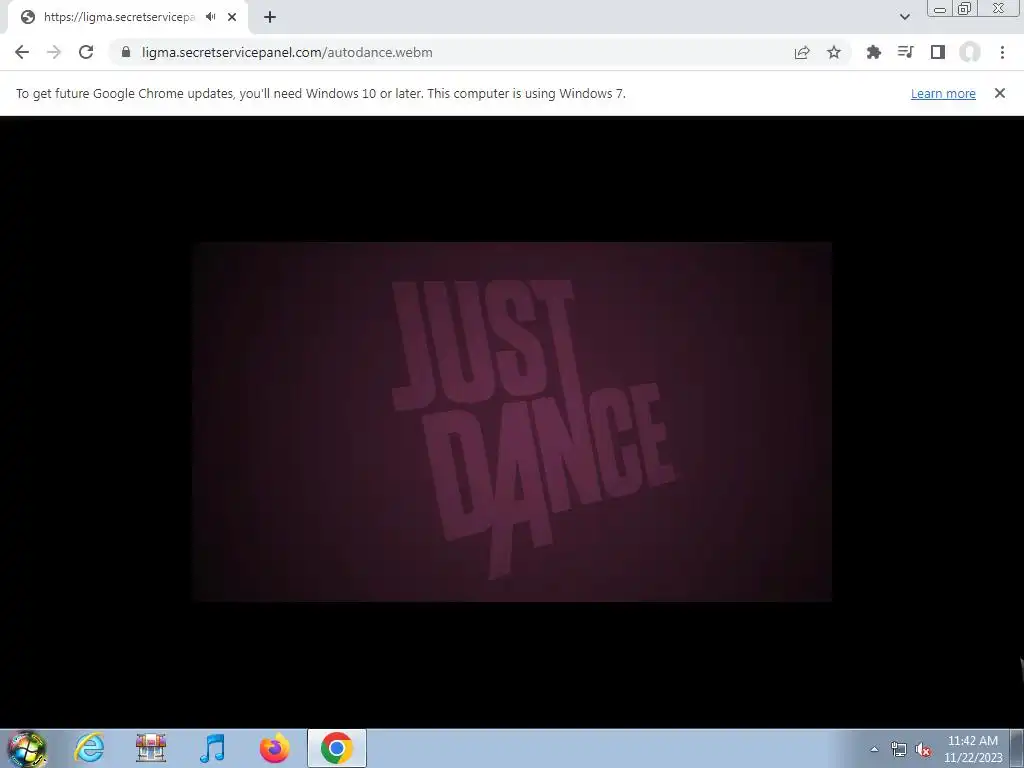1024x768 pixels.
Task: Close the ligma.secretservicepanel tab
Action: 232,17
